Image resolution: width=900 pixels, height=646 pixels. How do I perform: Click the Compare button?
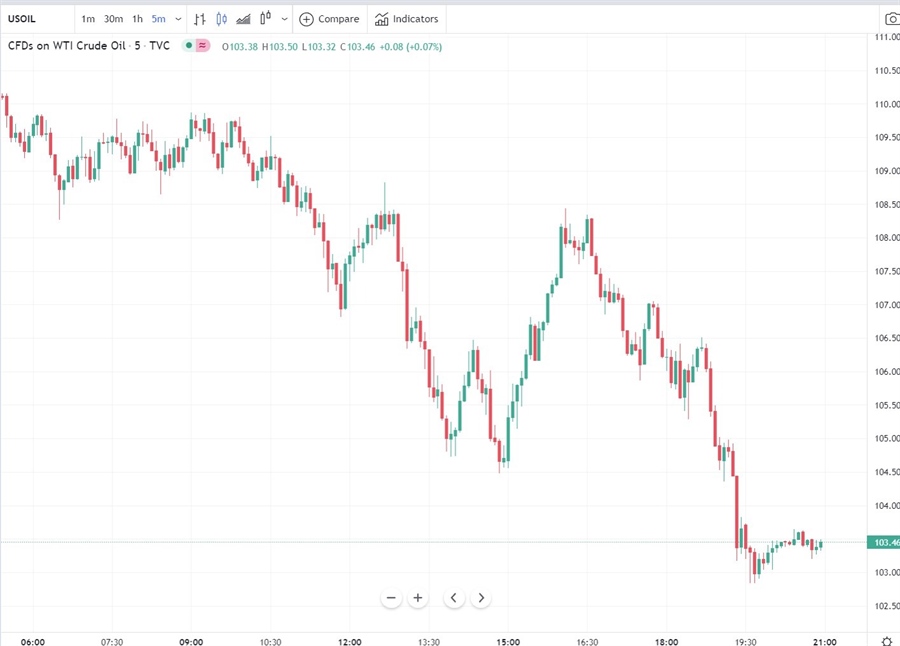pyautogui.click(x=329, y=19)
